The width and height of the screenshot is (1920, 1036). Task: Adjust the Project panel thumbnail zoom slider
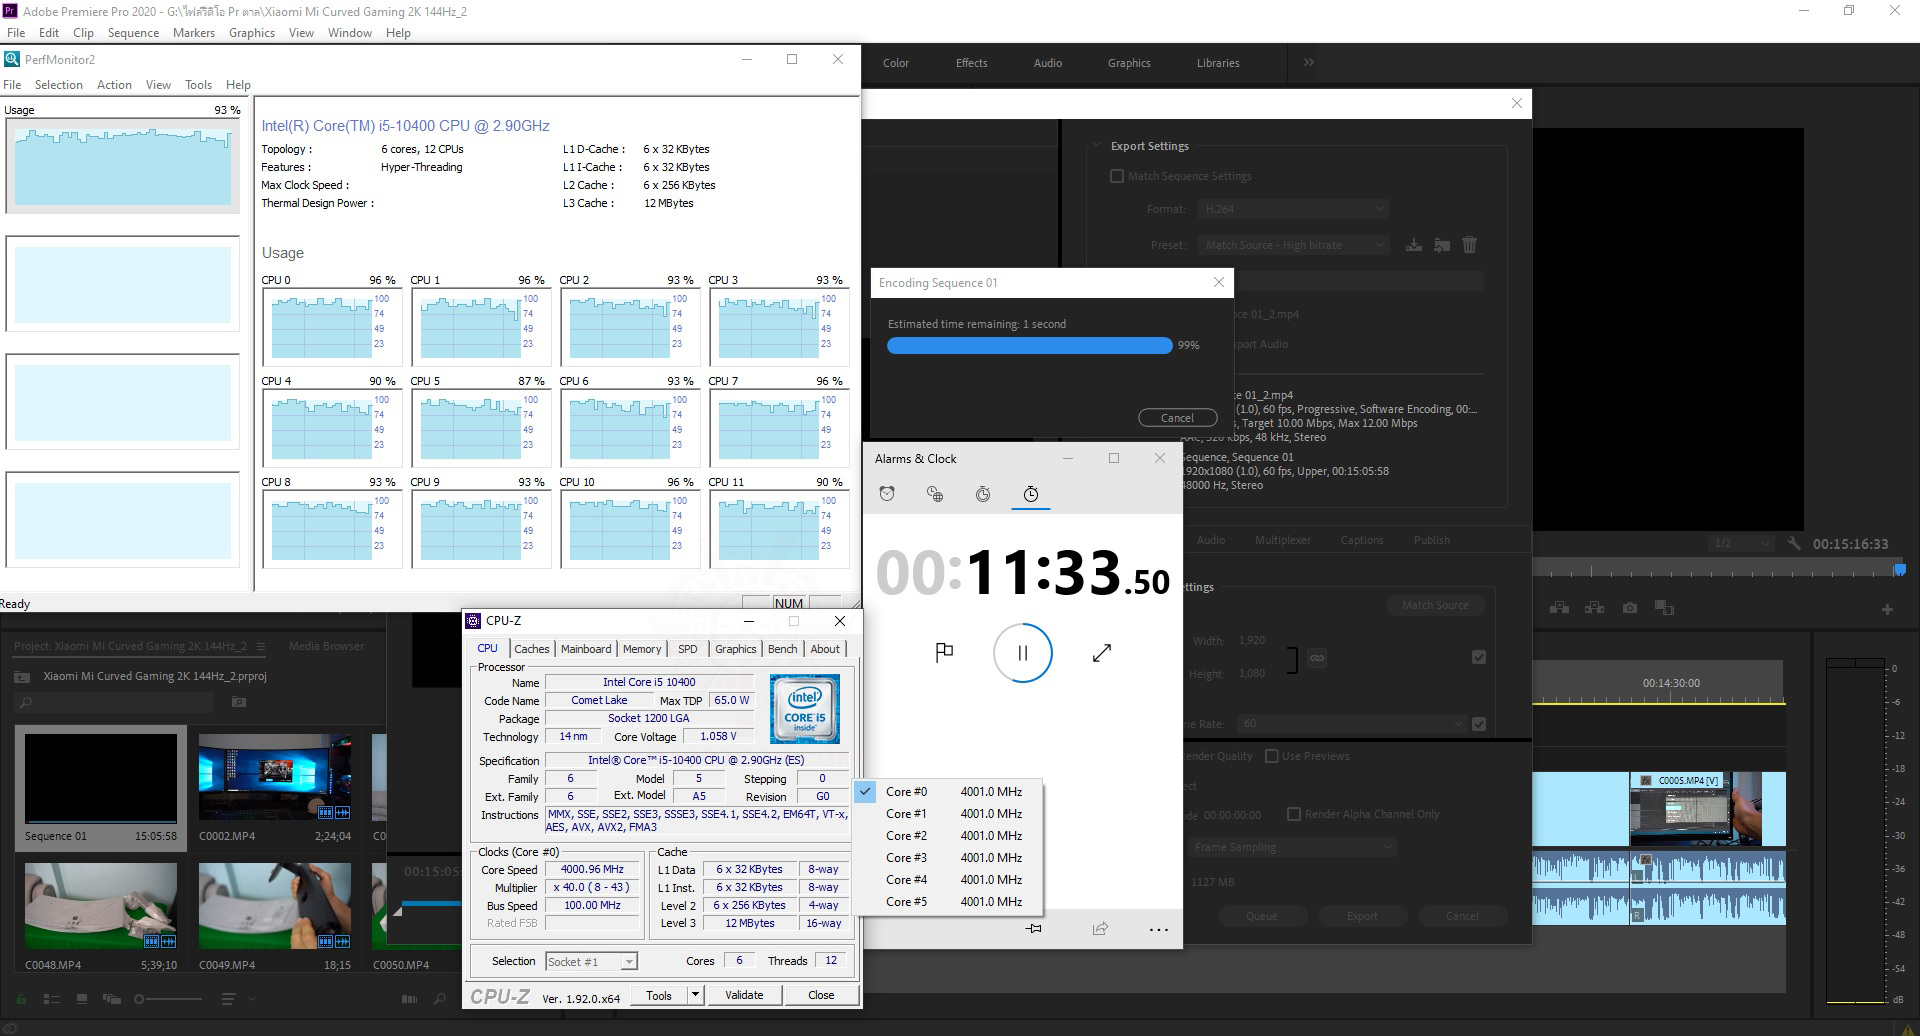168,999
